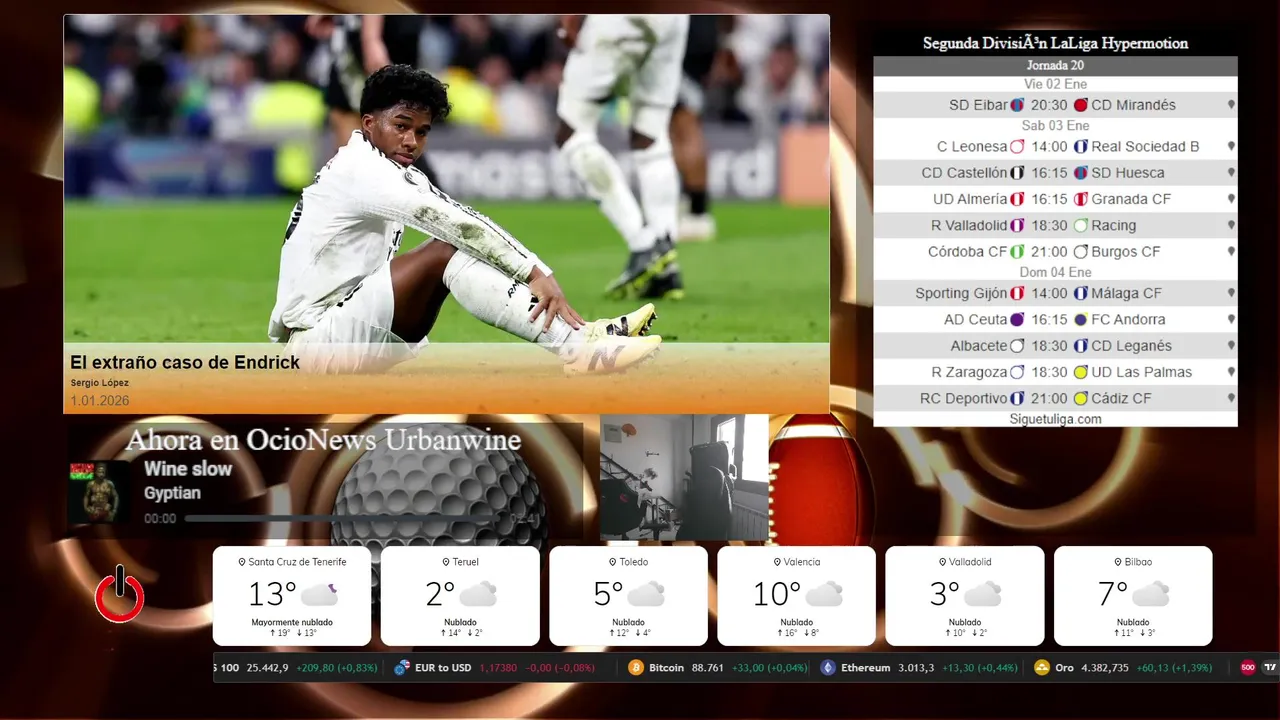Click the SD Eibar team crest
This screenshot has width=1280, height=720.
click(x=1017, y=105)
